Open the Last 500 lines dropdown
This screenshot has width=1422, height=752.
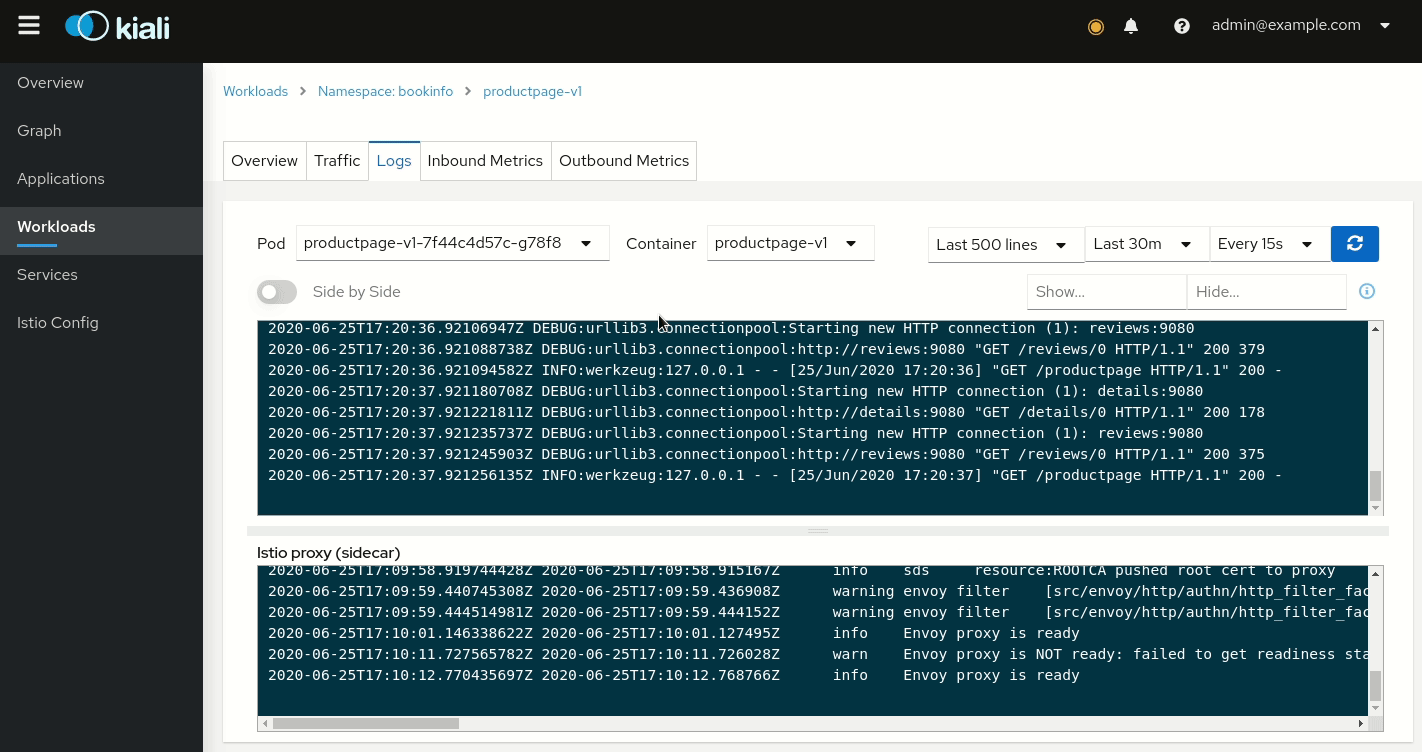[x=1006, y=244]
